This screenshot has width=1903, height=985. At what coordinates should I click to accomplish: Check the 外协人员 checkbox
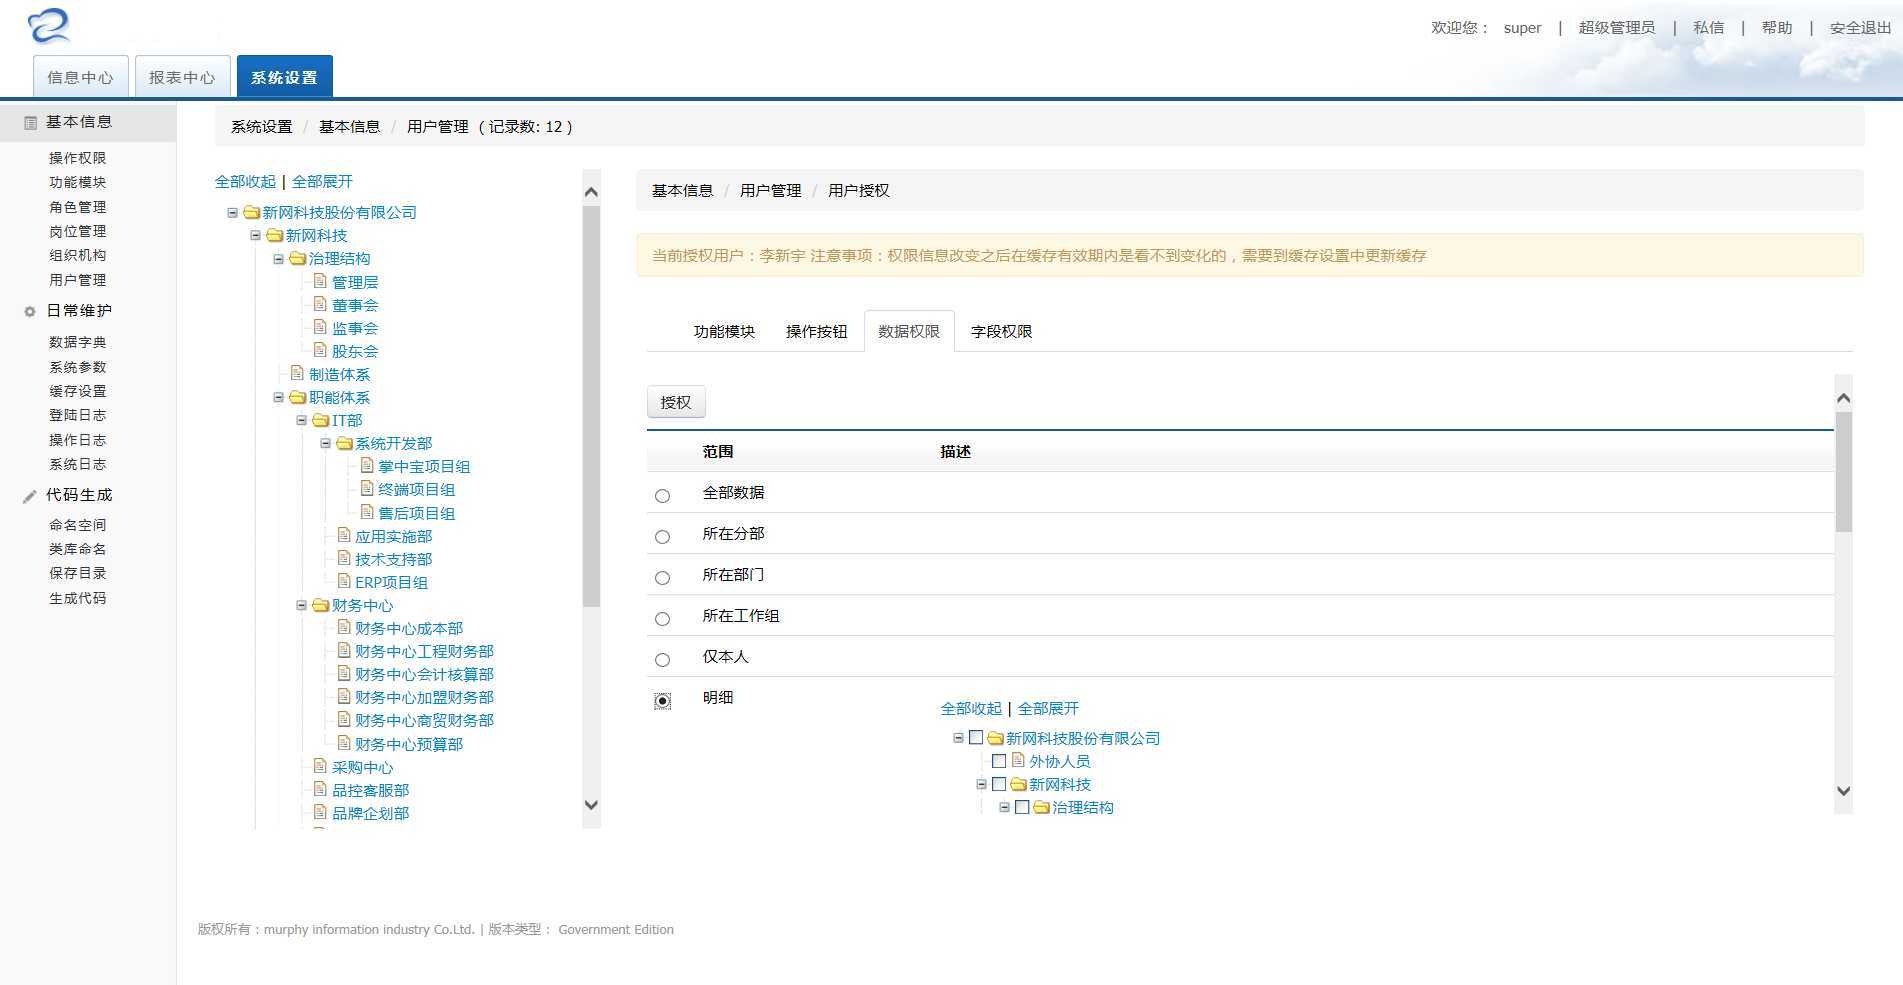point(999,761)
